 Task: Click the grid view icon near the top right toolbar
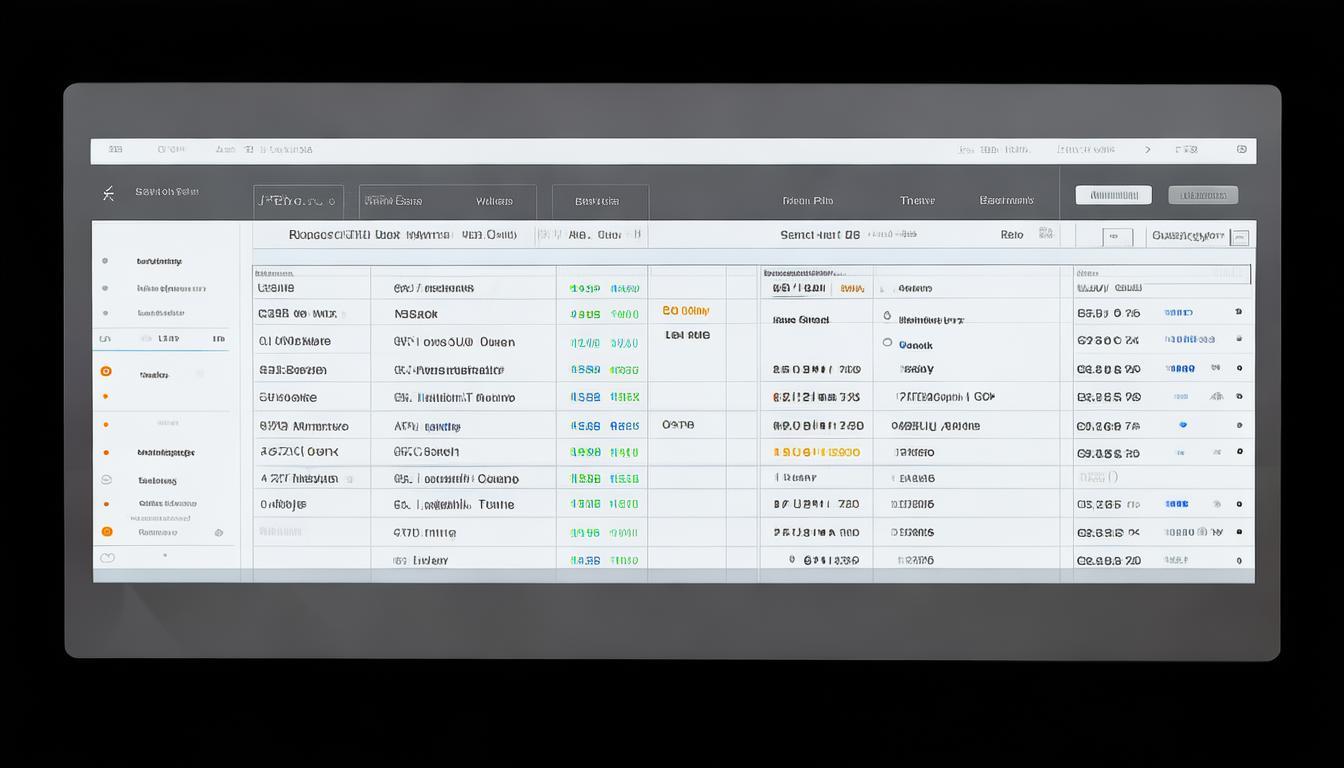[1239, 234]
